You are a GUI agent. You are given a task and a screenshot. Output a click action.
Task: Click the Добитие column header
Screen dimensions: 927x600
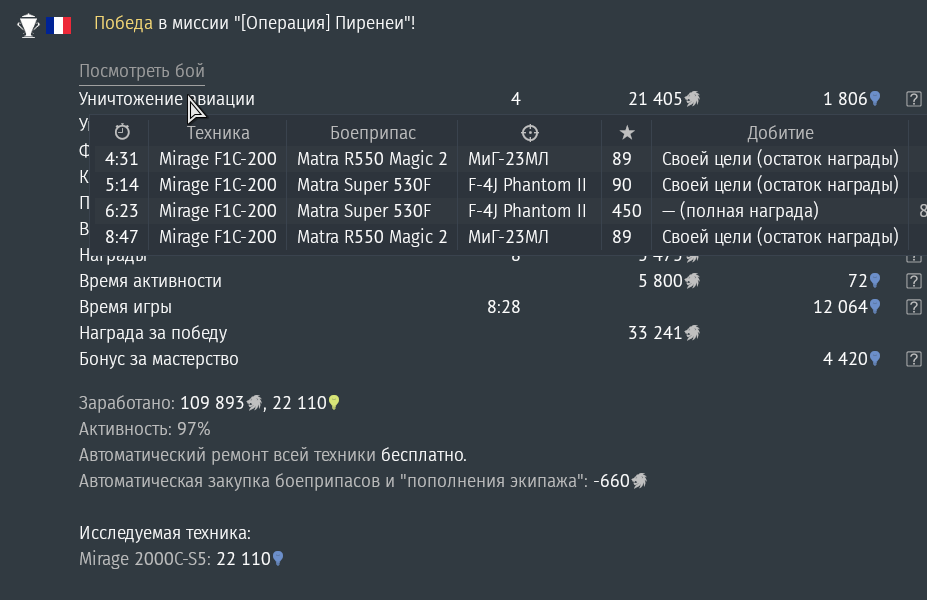pyautogui.click(x=780, y=133)
